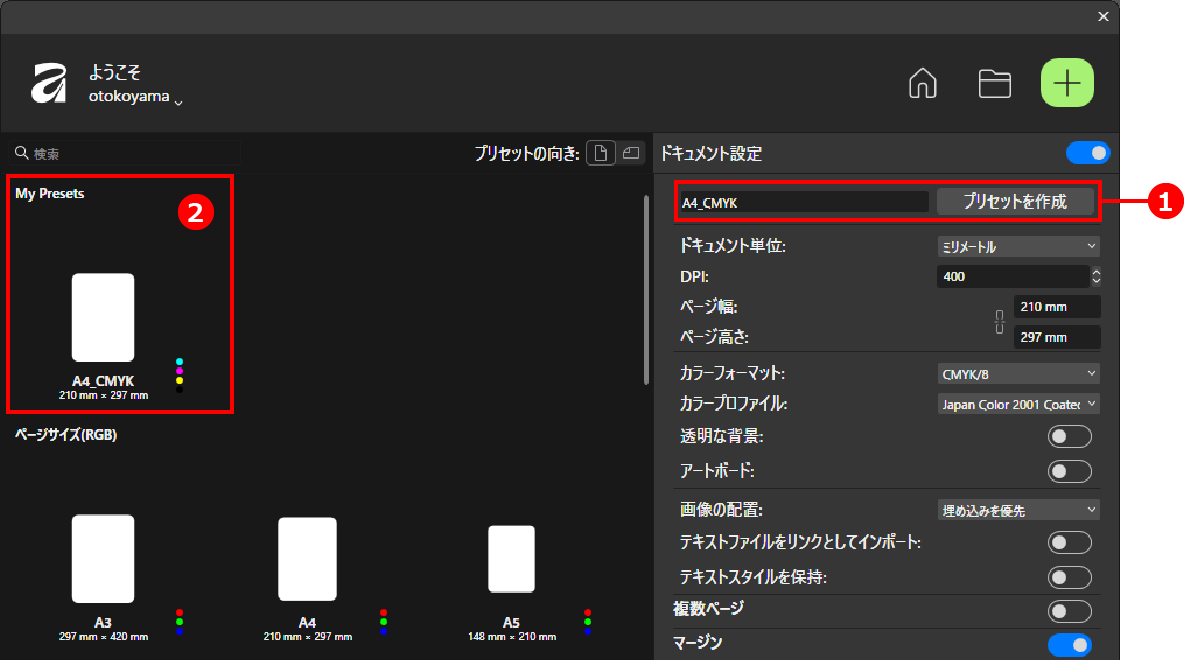Click the Affinity logo icon
Screen dimensions: 1184x660
tap(49, 84)
